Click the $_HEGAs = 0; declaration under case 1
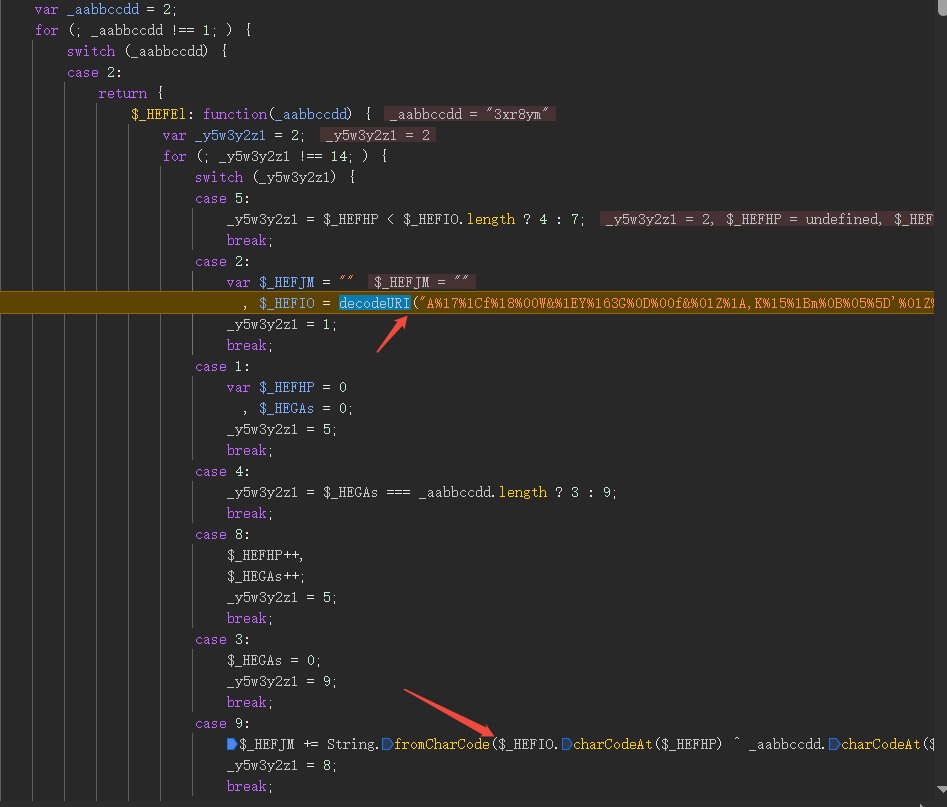This screenshot has width=947, height=807. click(x=306, y=408)
